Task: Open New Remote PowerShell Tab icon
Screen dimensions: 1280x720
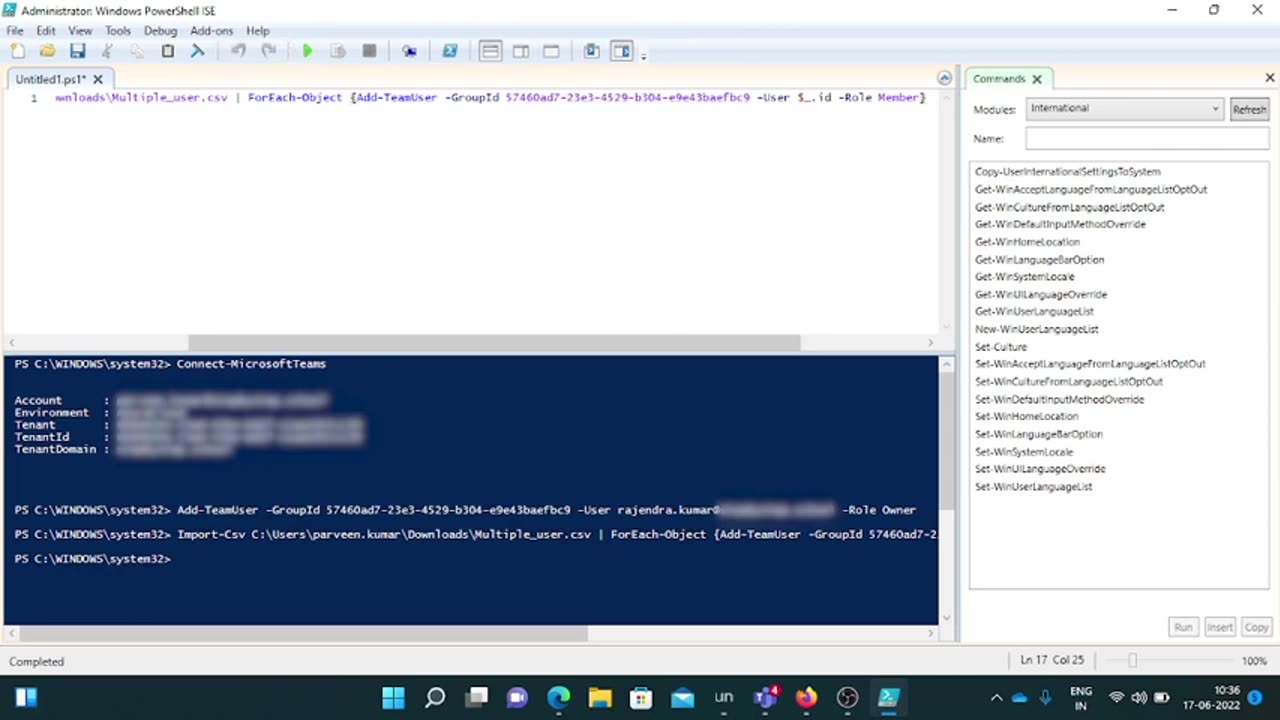Action: (x=409, y=51)
